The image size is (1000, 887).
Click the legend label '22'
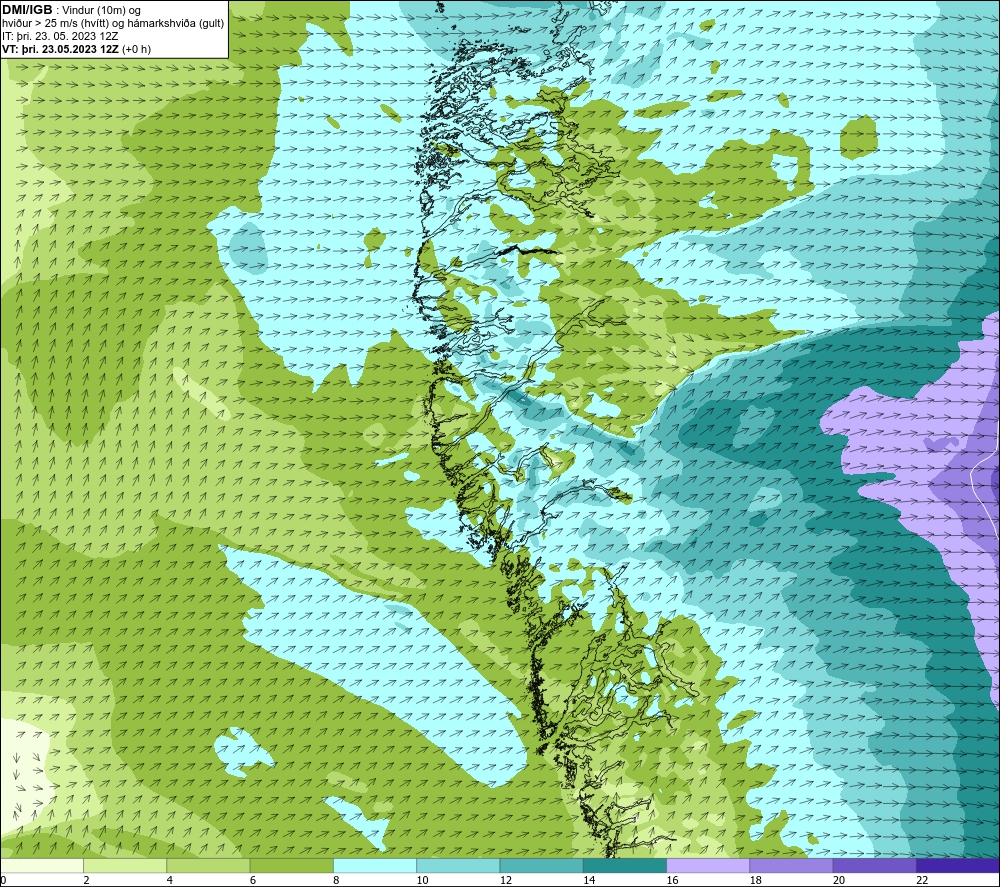click(x=922, y=880)
